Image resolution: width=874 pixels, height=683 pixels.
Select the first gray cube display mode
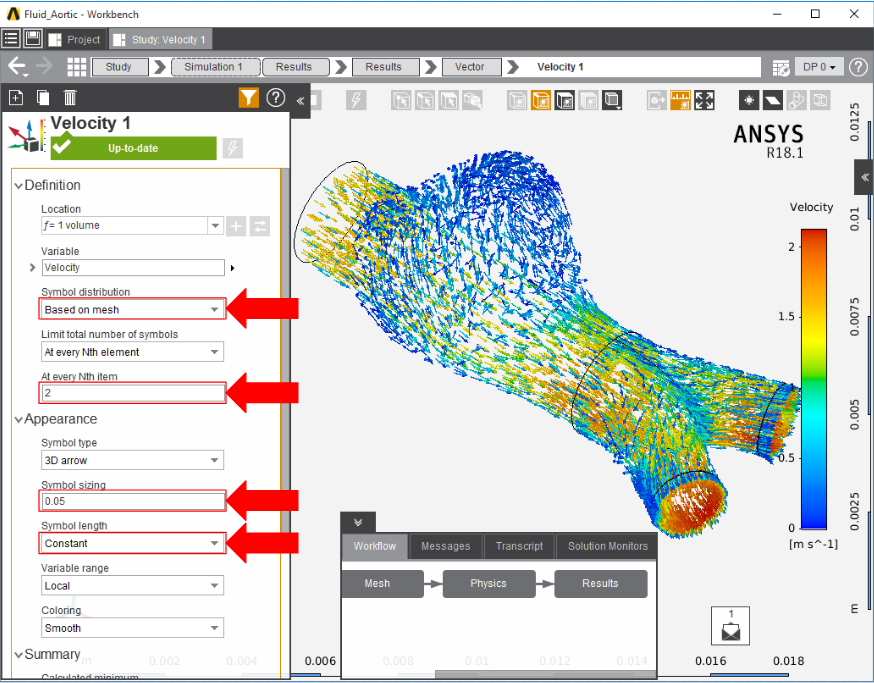(517, 100)
